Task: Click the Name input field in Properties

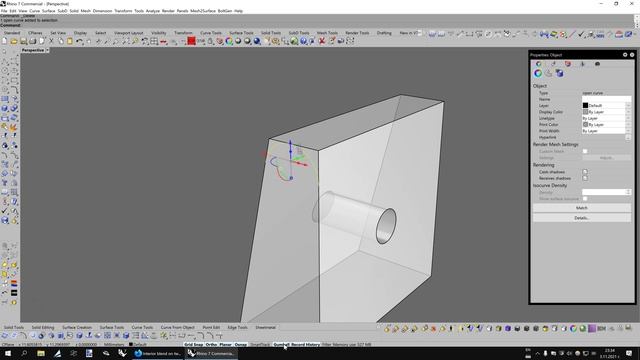Action: tap(606, 99)
